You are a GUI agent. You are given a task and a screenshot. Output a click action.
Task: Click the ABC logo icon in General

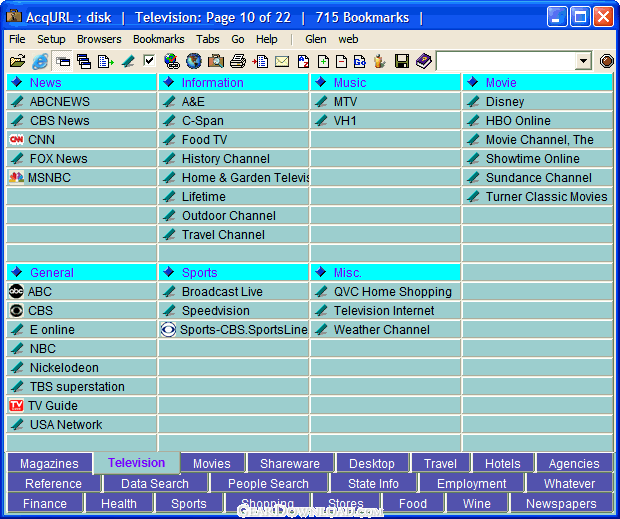click(16, 291)
